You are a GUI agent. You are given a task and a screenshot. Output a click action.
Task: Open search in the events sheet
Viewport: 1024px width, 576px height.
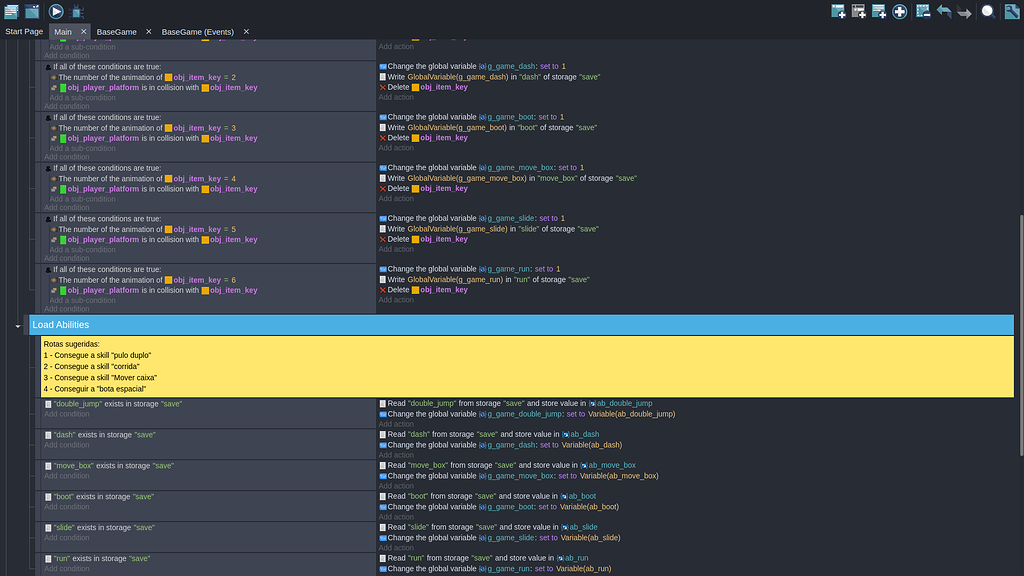pos(988,11)
